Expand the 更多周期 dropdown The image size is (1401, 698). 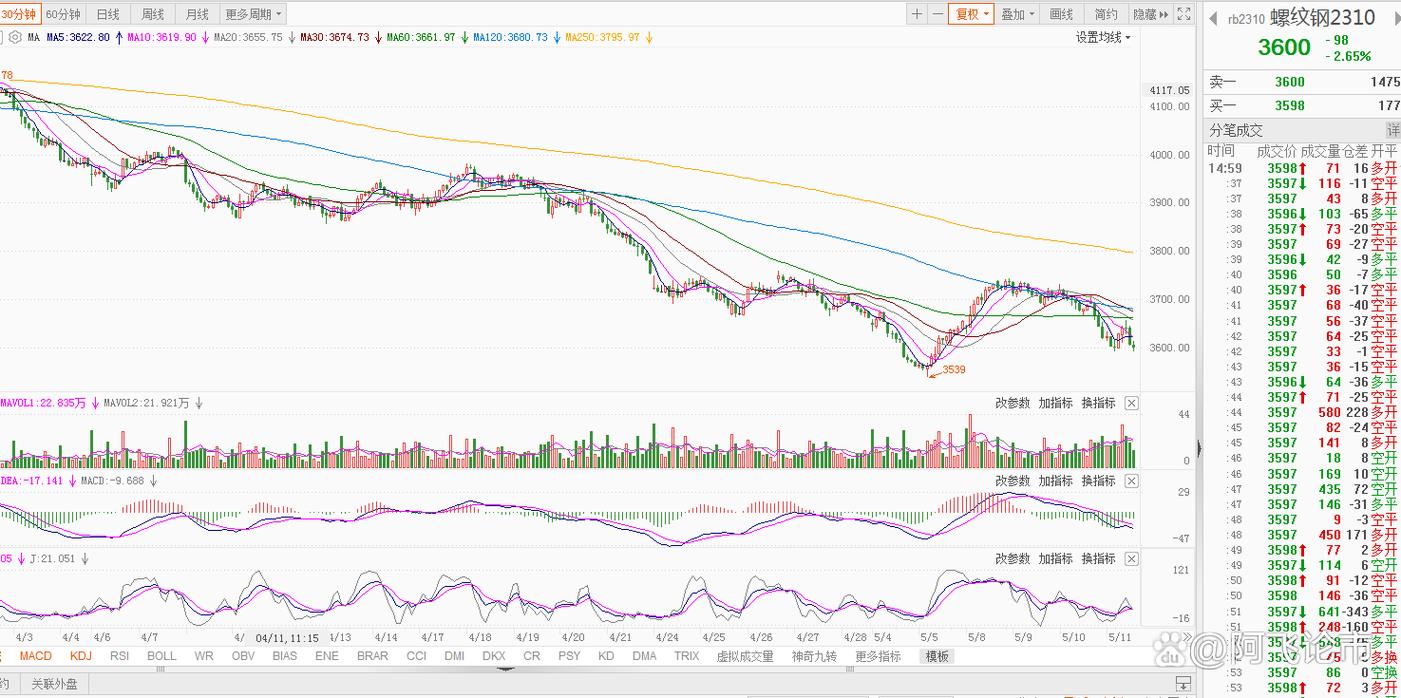(x=253, y=14)
